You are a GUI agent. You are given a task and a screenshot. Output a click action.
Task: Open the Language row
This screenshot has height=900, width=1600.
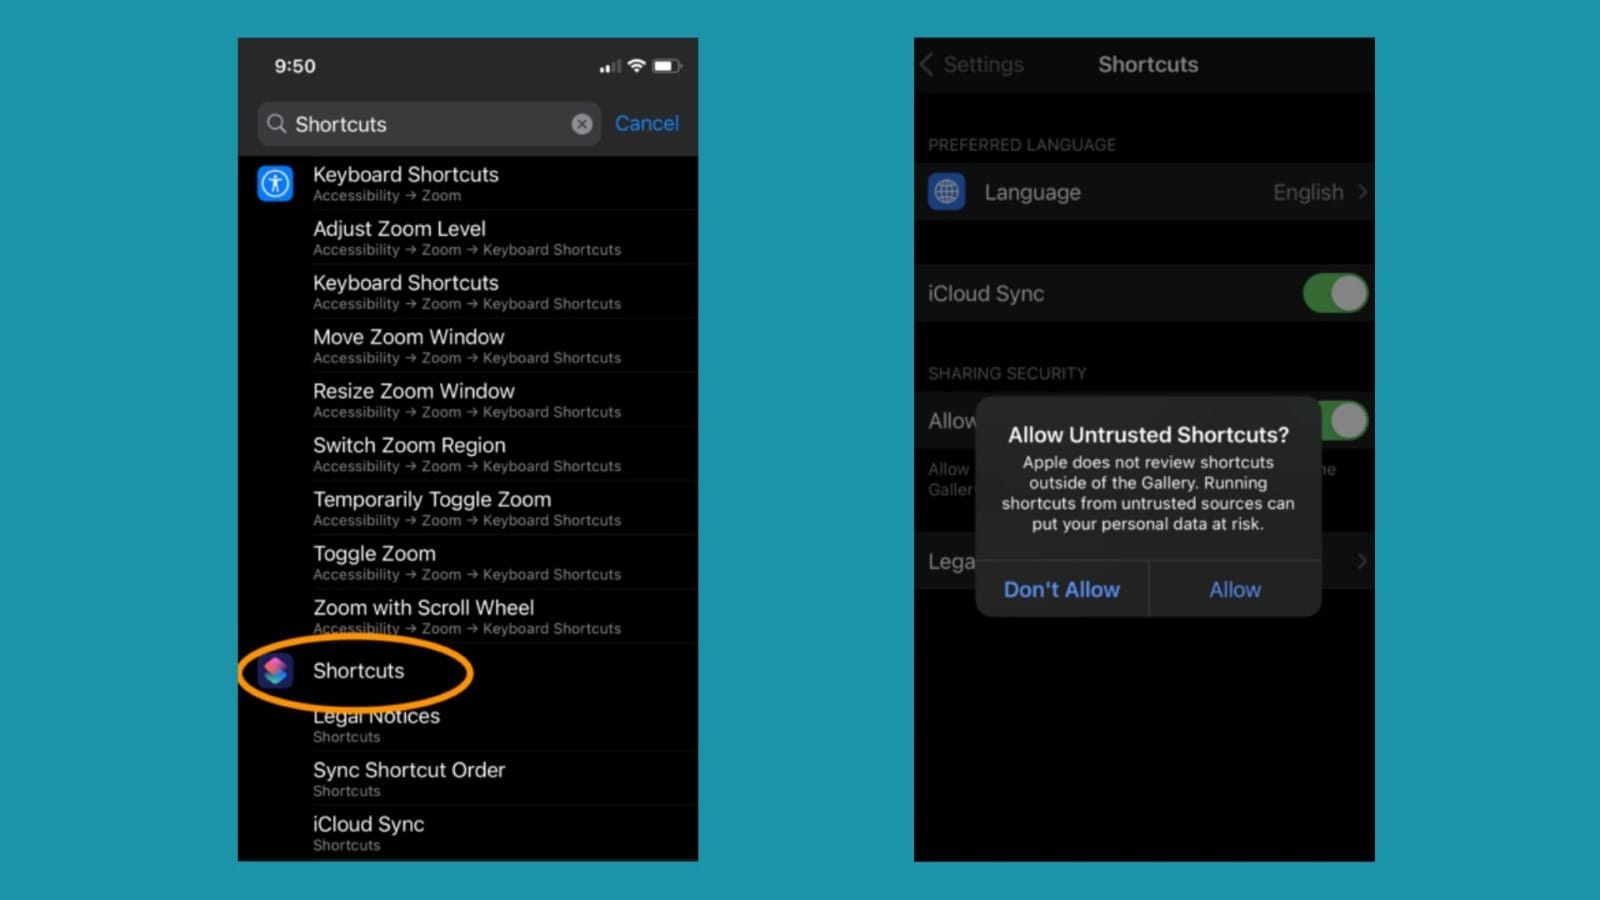1144,192
